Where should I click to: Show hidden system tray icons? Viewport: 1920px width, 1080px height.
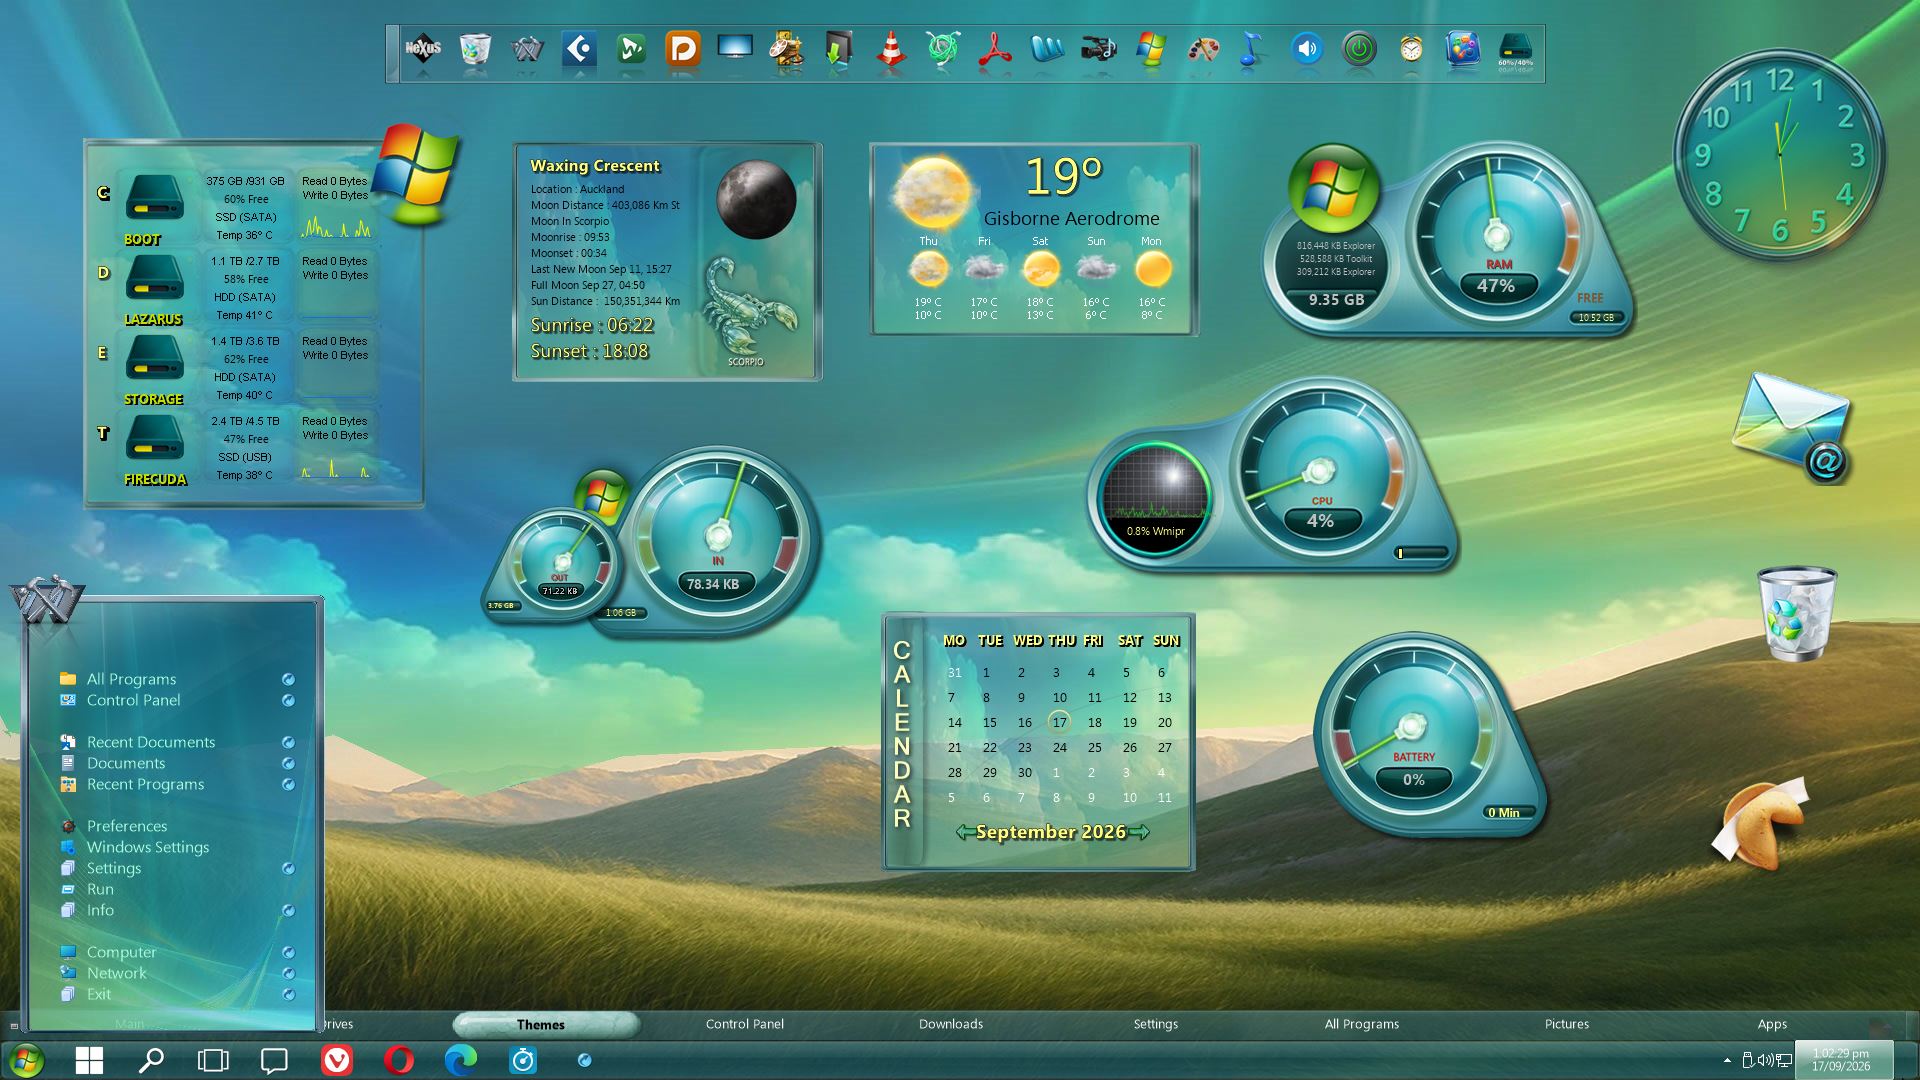1727,1060
